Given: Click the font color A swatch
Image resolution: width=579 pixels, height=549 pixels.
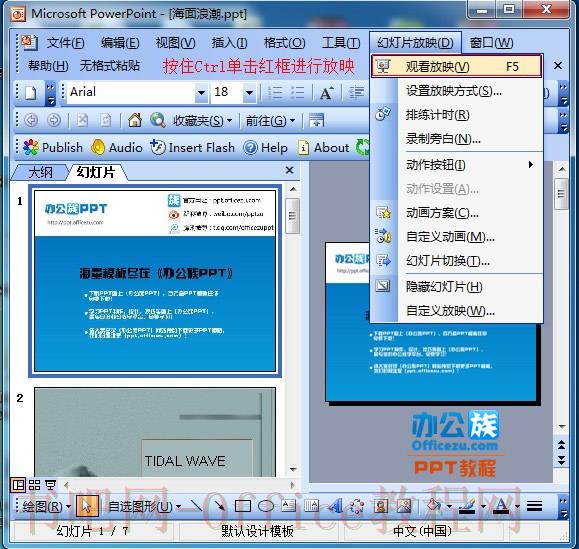Looking at the screenshot, I should tap(502, 506).
